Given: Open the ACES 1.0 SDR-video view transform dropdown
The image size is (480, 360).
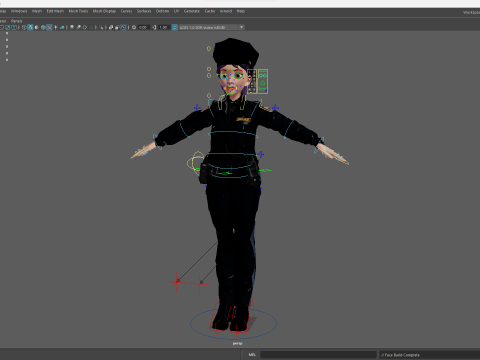Looking at the screenshot, I should (x=212, y=27).
